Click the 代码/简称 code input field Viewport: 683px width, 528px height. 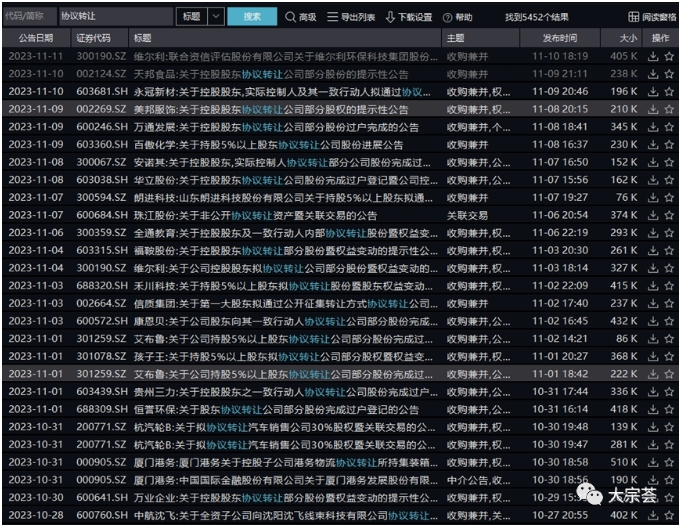[x=30, y=17]
